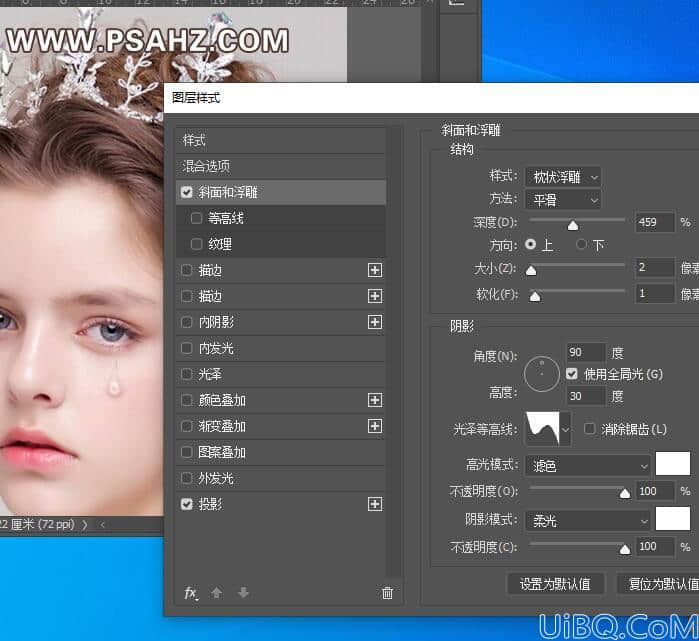Enable the 内阴影 checkbox
Screen dimensions: 699x641
[x=187, y=322]
